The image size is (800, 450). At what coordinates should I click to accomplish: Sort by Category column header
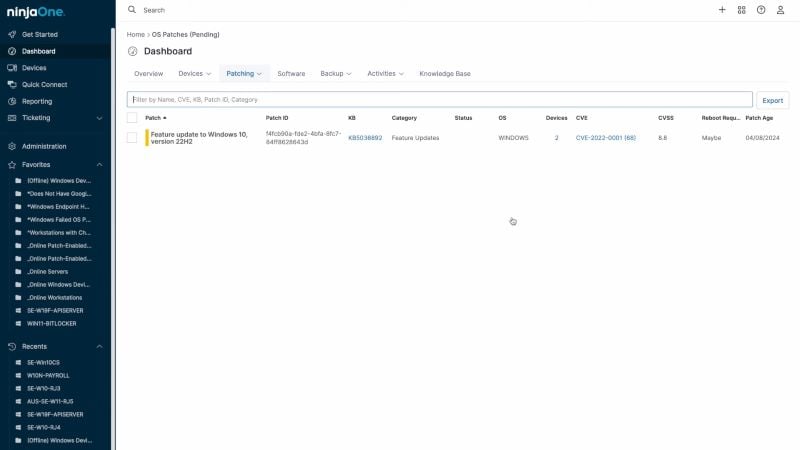[x=404, y=118]
